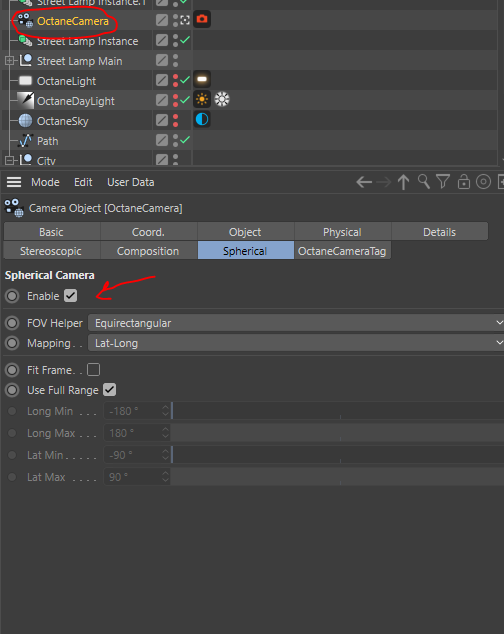Open the User Data menu
Screen dimensions: 504x634
[131, 182]
